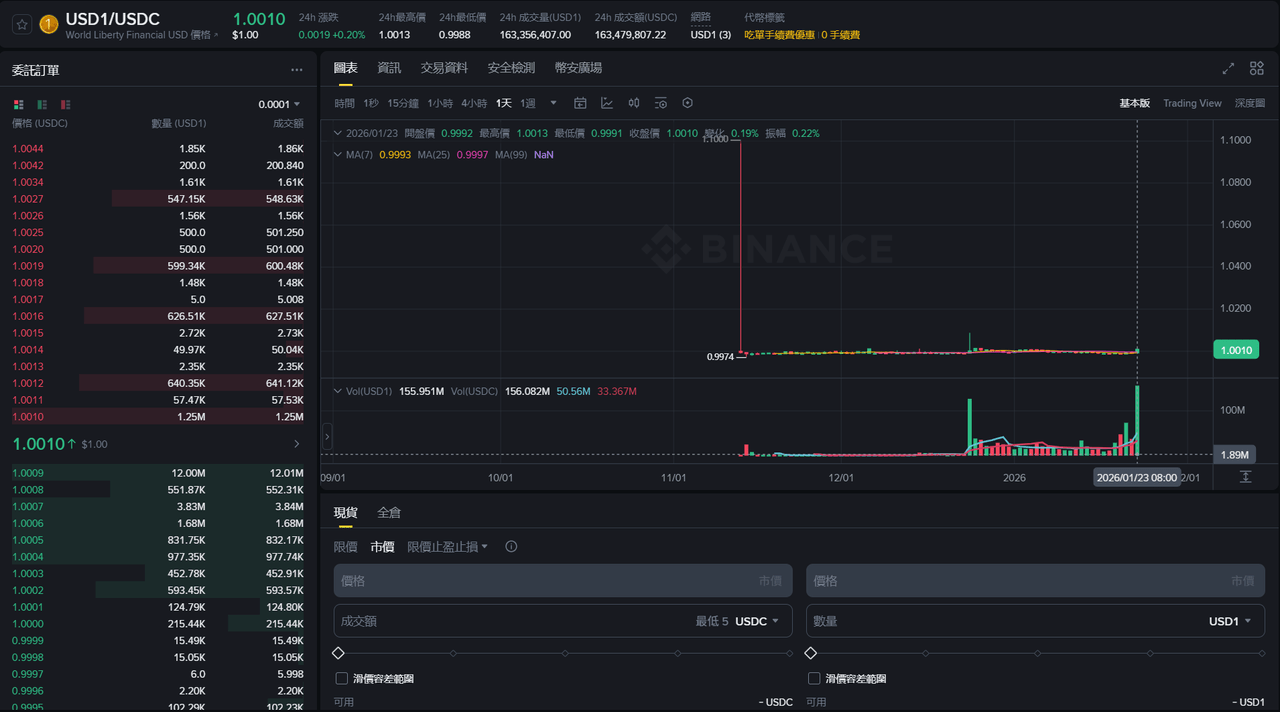Click the 價格 price input field
The height and width of the screenshot is (712, 1280).
click(x=562, y=580)
